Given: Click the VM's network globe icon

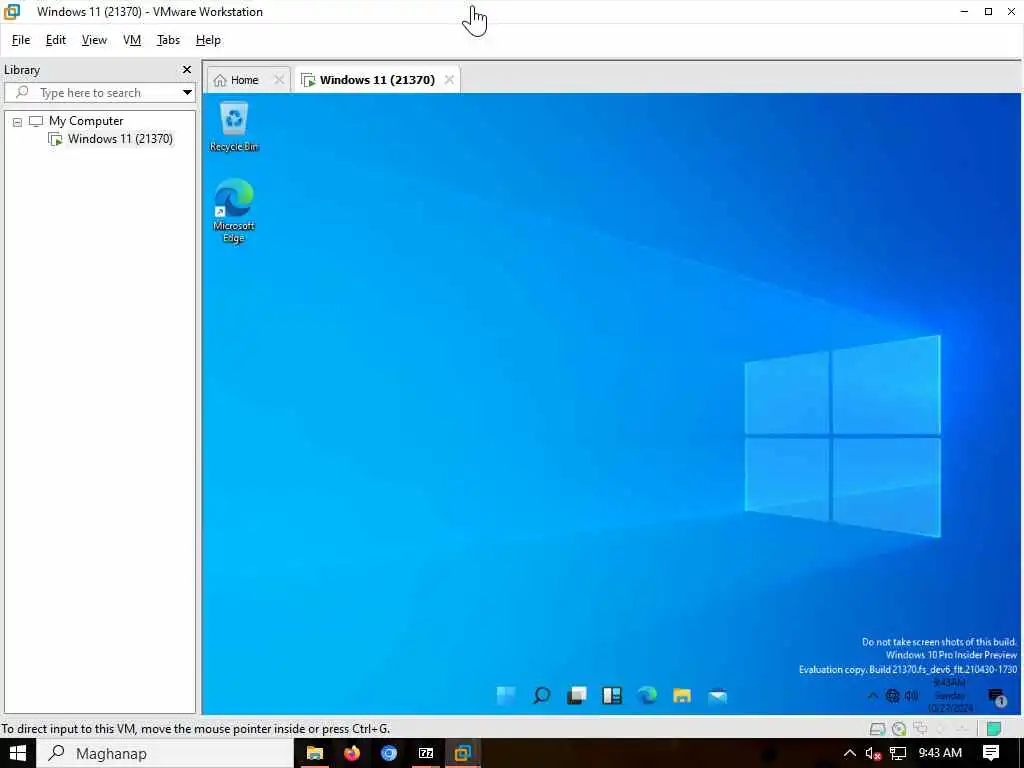Looking at the screenshot, I should (x=892, y=696).
